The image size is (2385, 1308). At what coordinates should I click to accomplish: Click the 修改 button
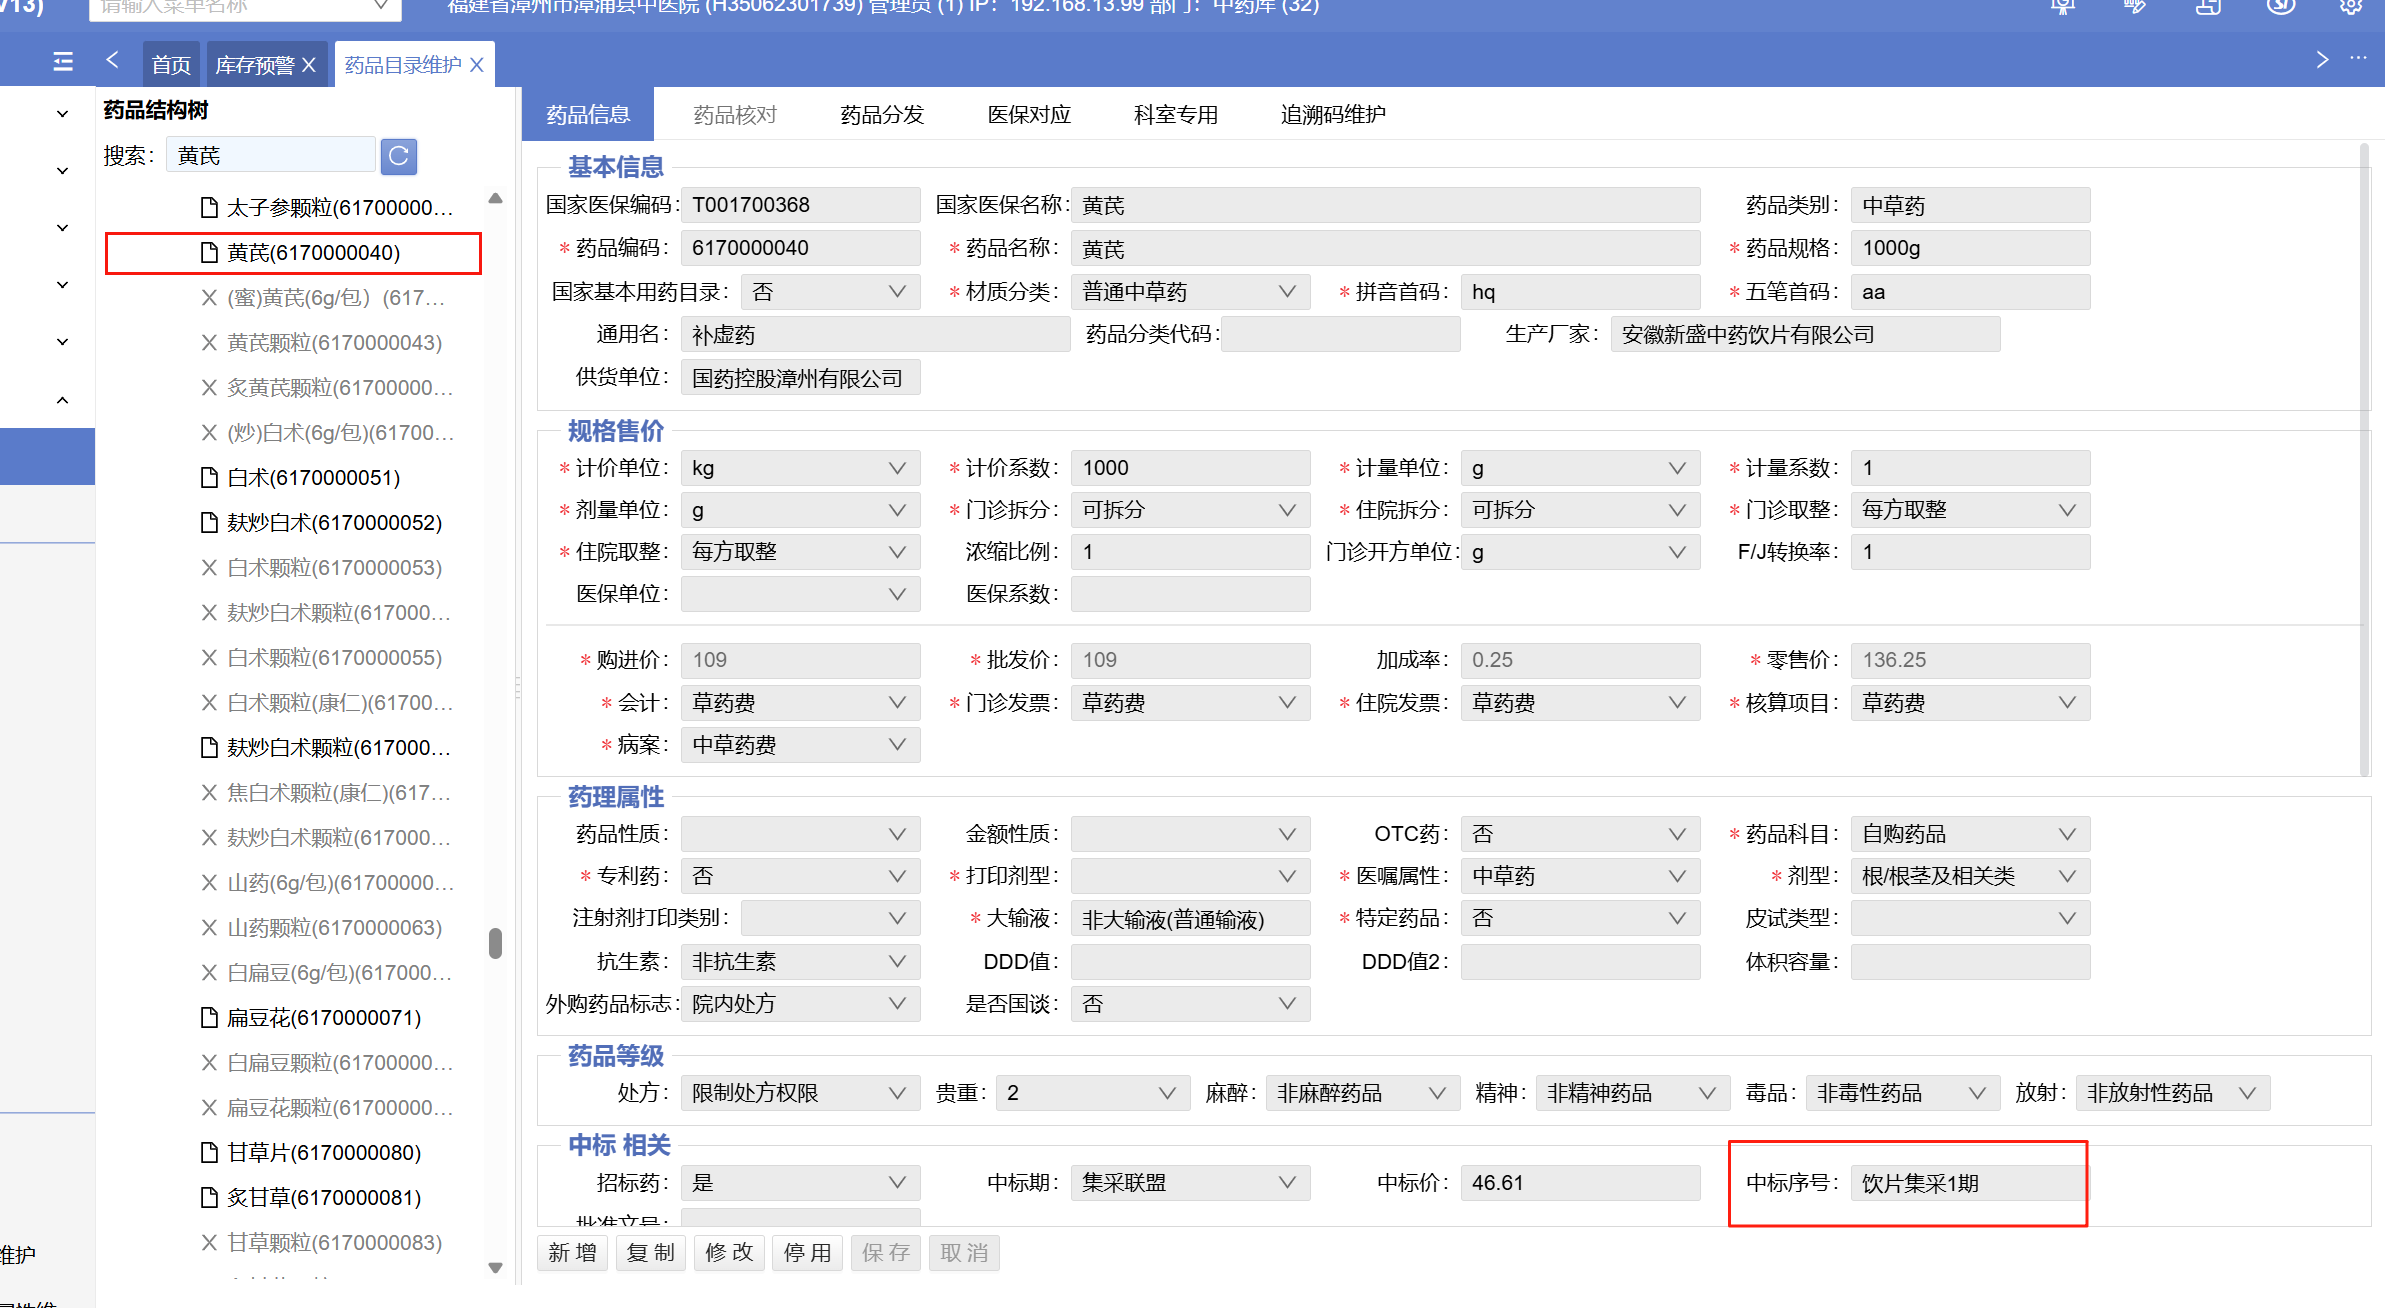tap(729, 1253)
